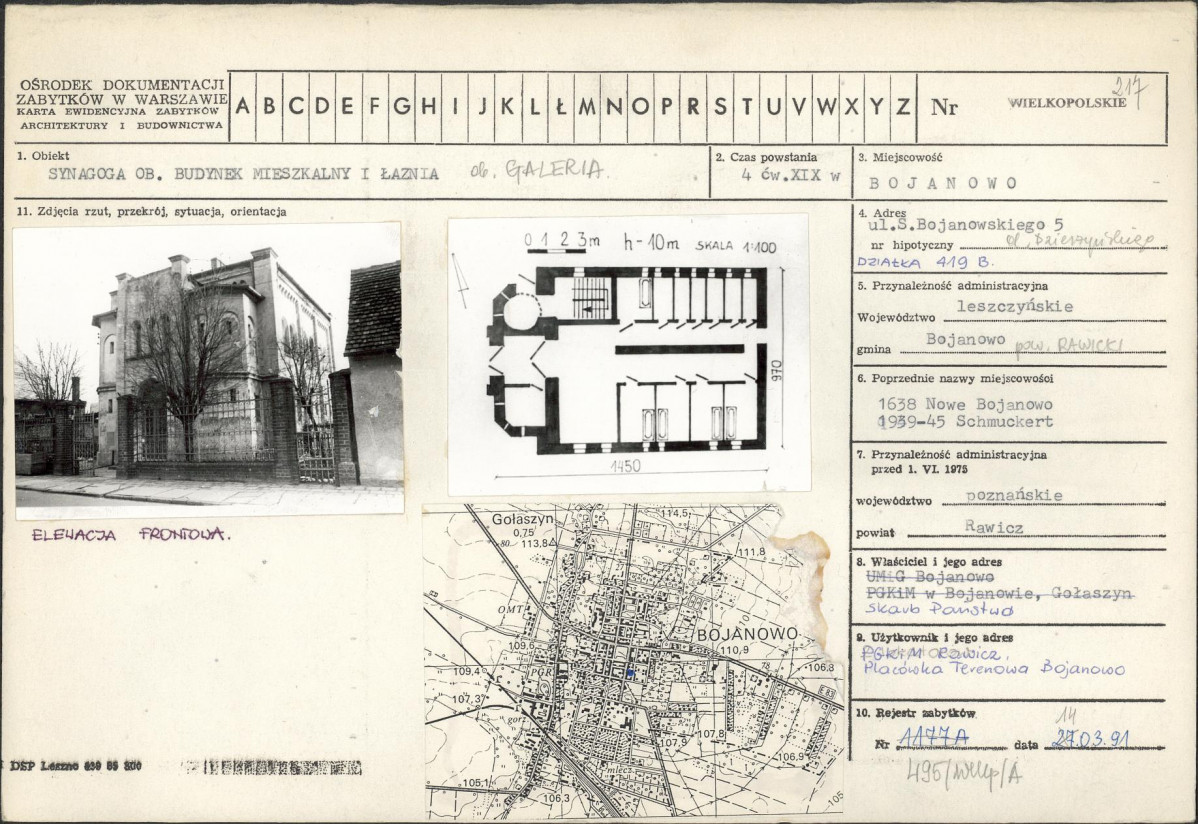Screen dimensions: 1198x824
Task: Click 'Placówka Terenowa Bojanowo' user entry
Action: [x=994, y=668]
